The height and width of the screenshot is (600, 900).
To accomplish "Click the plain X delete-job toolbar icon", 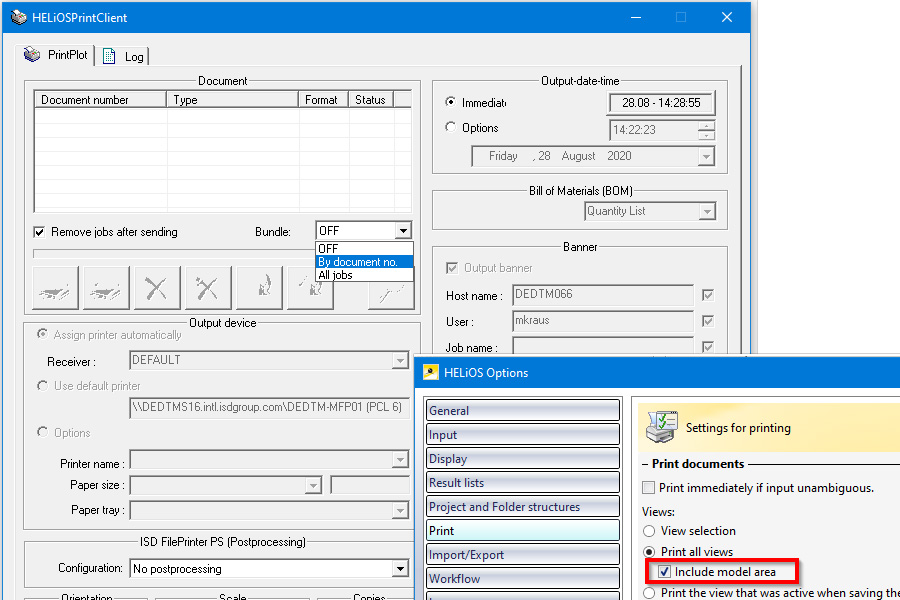I will tap(157, 288).
